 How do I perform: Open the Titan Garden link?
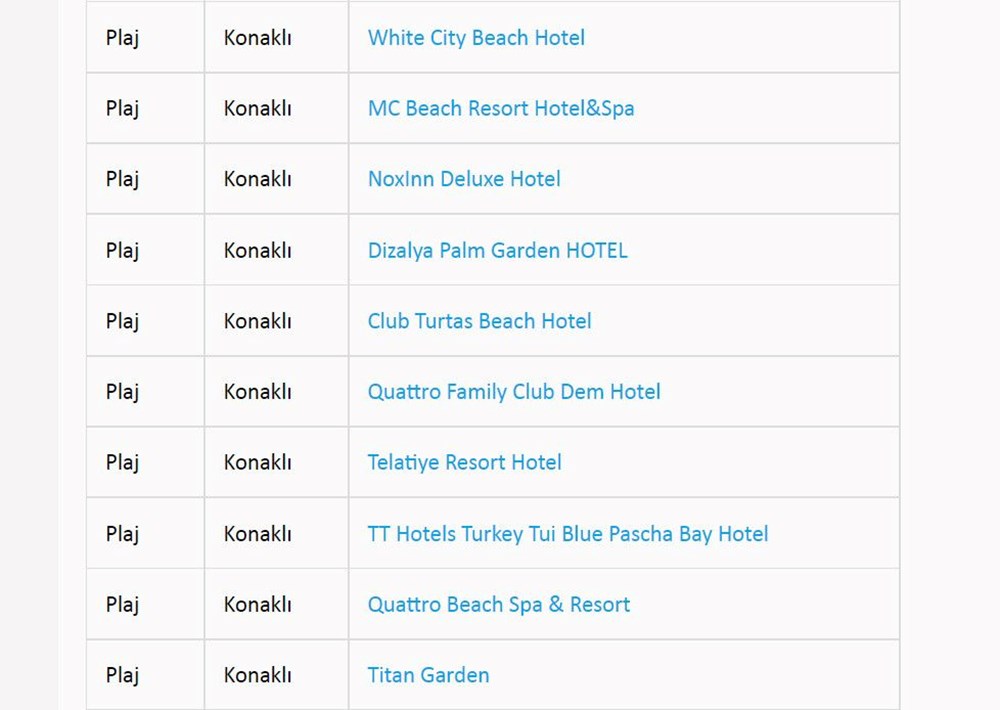point(428,675)
